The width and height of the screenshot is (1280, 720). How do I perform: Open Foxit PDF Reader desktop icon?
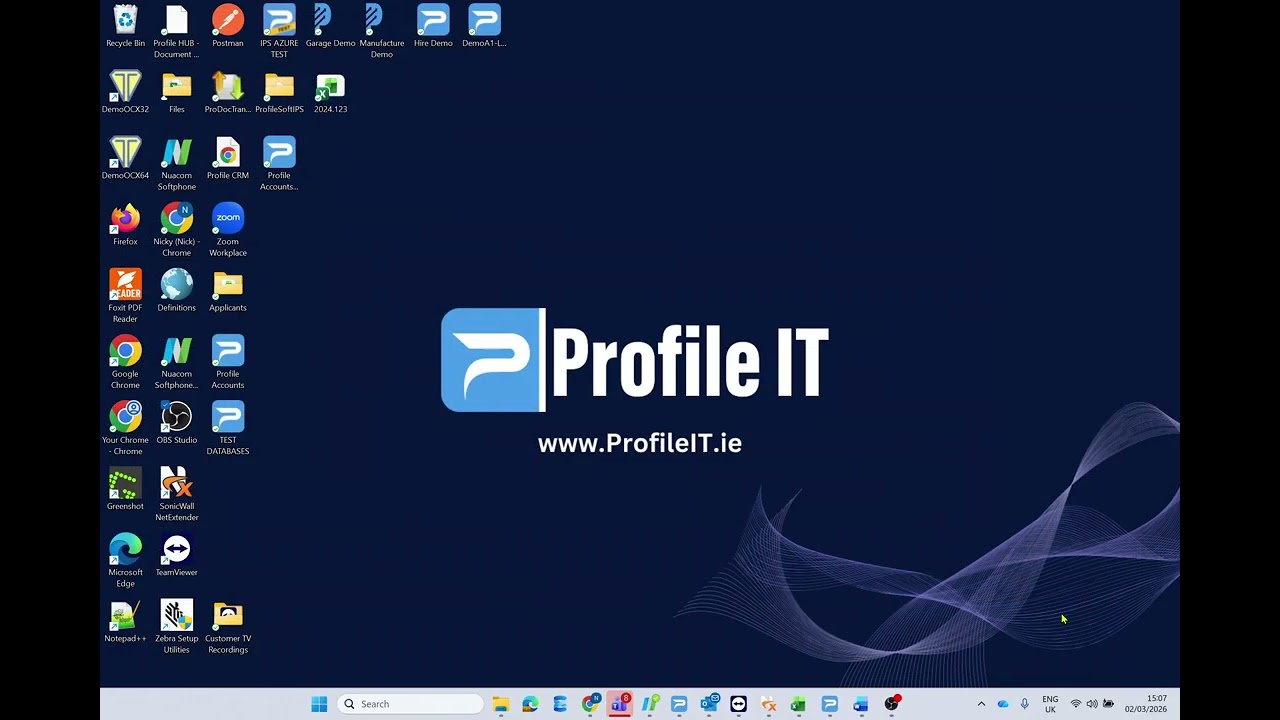(x=125, y=296)
